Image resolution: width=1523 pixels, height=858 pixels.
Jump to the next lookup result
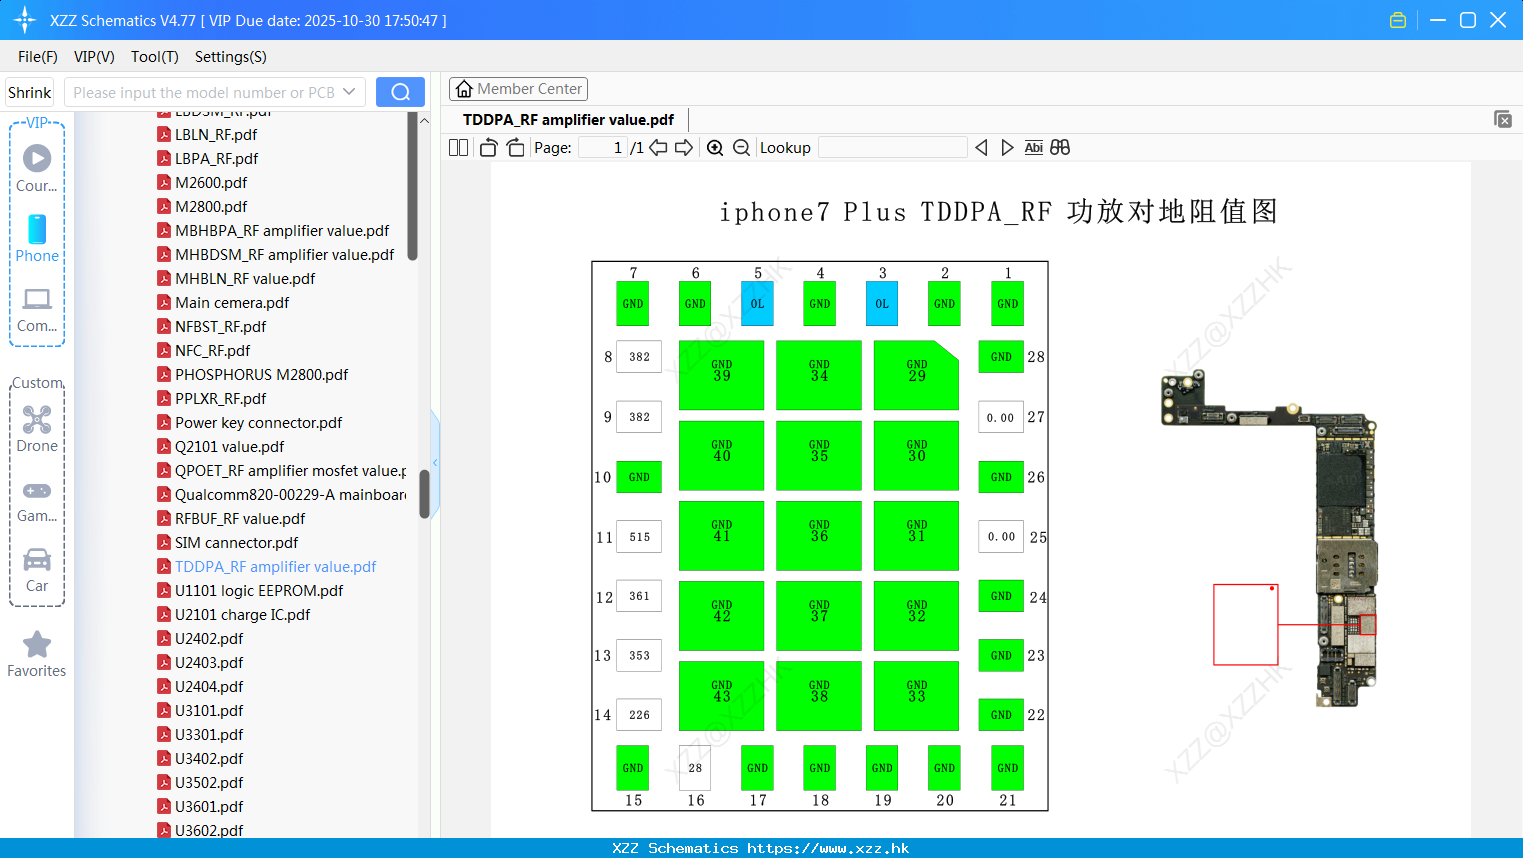click(1007, 148)
